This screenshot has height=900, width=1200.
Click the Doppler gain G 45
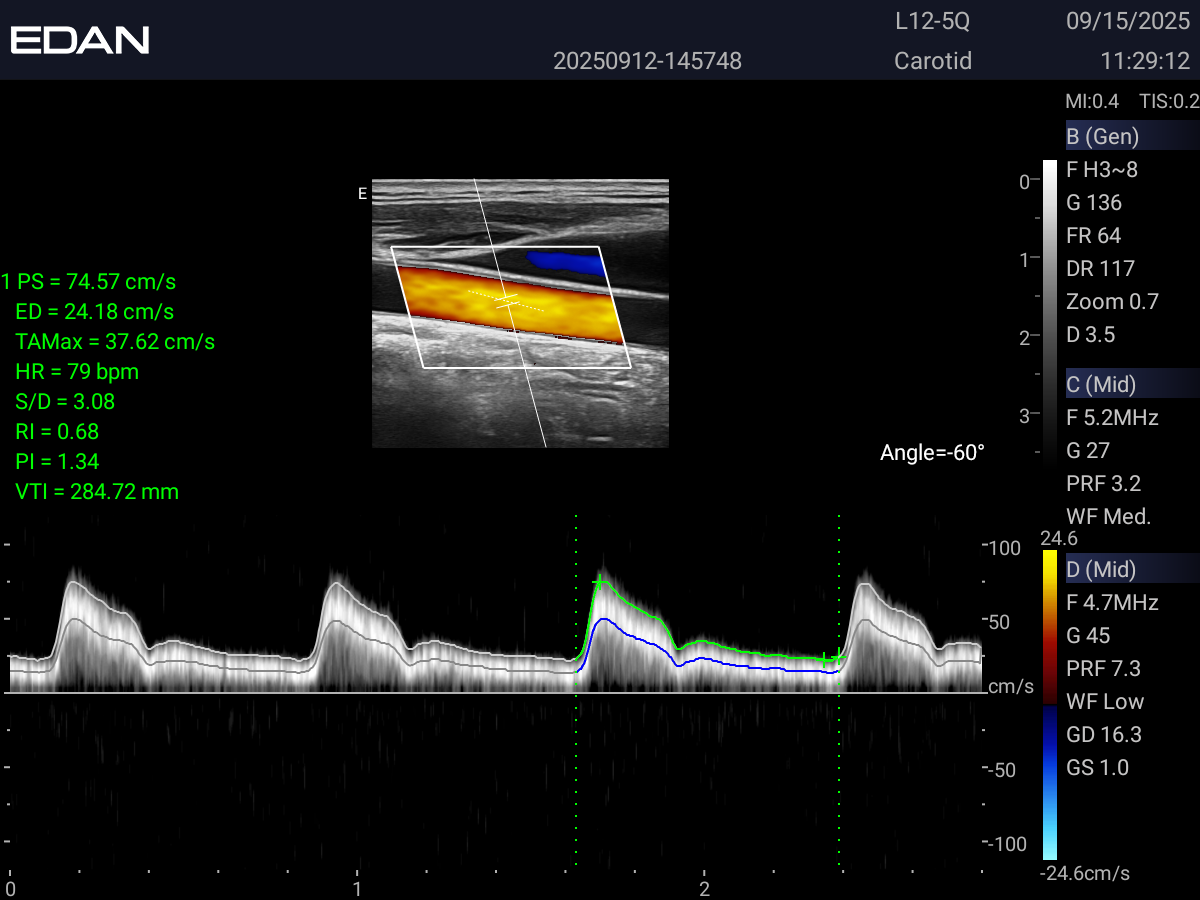click(x=1088, y=635)
